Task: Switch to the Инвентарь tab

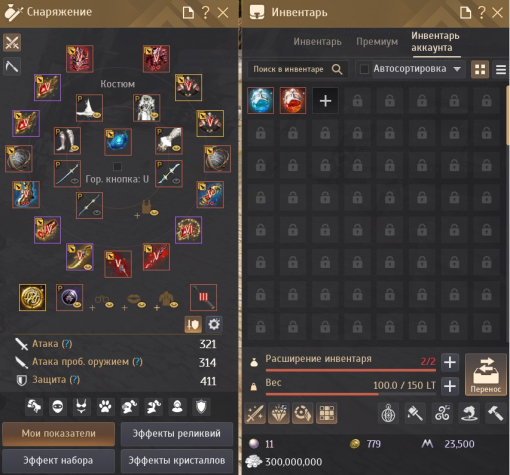Action: (x=317, y=42)
